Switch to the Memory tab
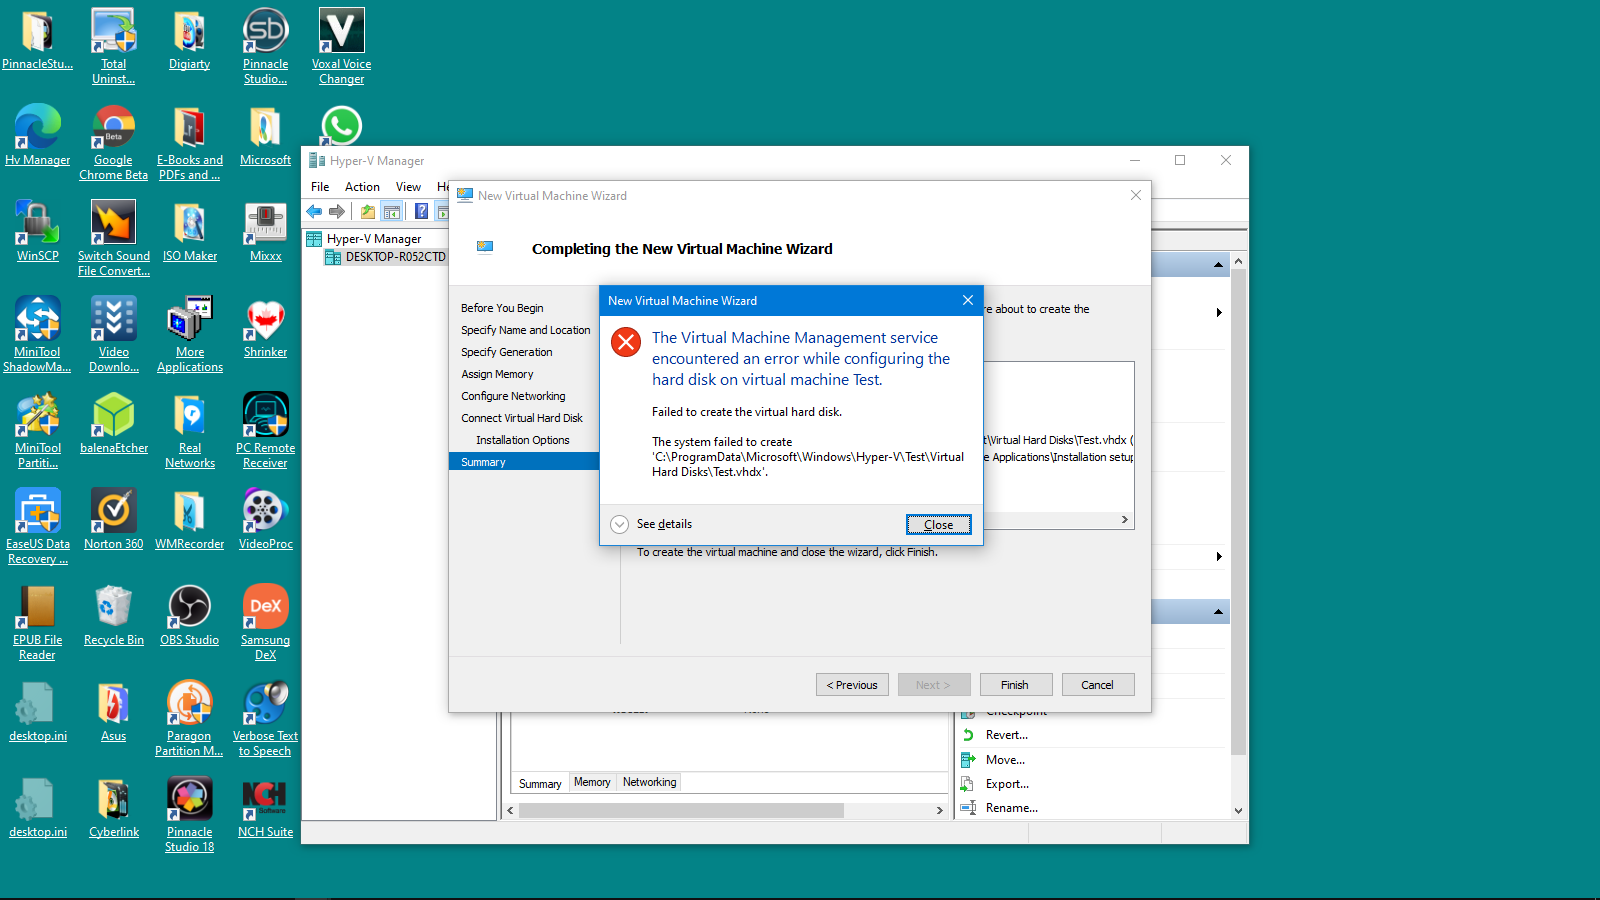Image resolution: width=1600 pixels, height=900 pixels. coord(592,782)
